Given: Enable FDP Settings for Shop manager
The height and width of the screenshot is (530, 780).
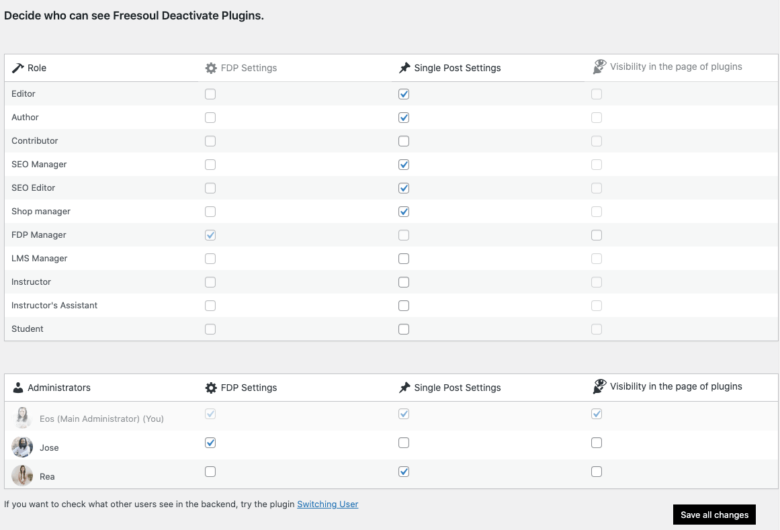Looking at the screenshot, I should (210, 212).
